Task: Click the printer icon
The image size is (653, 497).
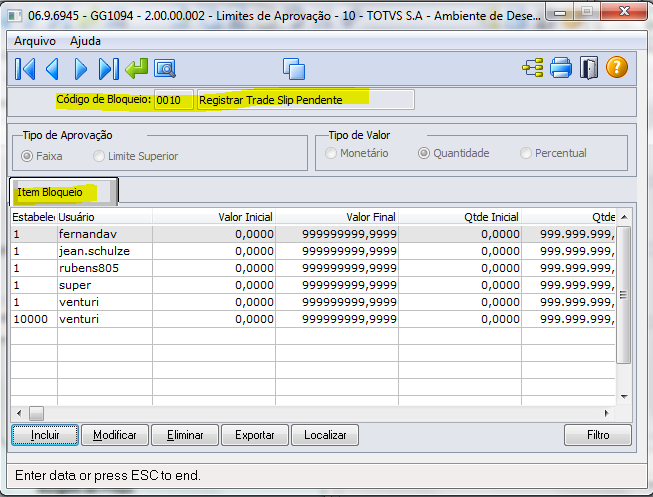Action: point(560,68)
